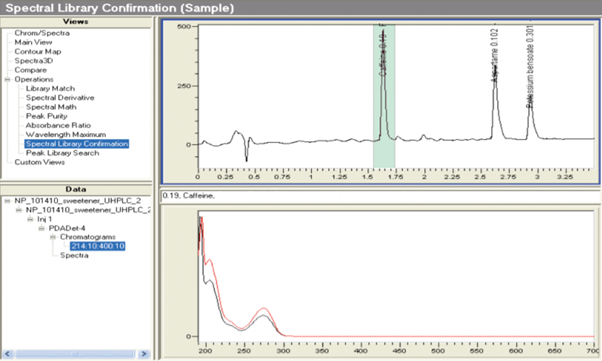602x361 pixels.
Task: Click the red library spectrum curve near 275 nm
Action: [263, 308]
